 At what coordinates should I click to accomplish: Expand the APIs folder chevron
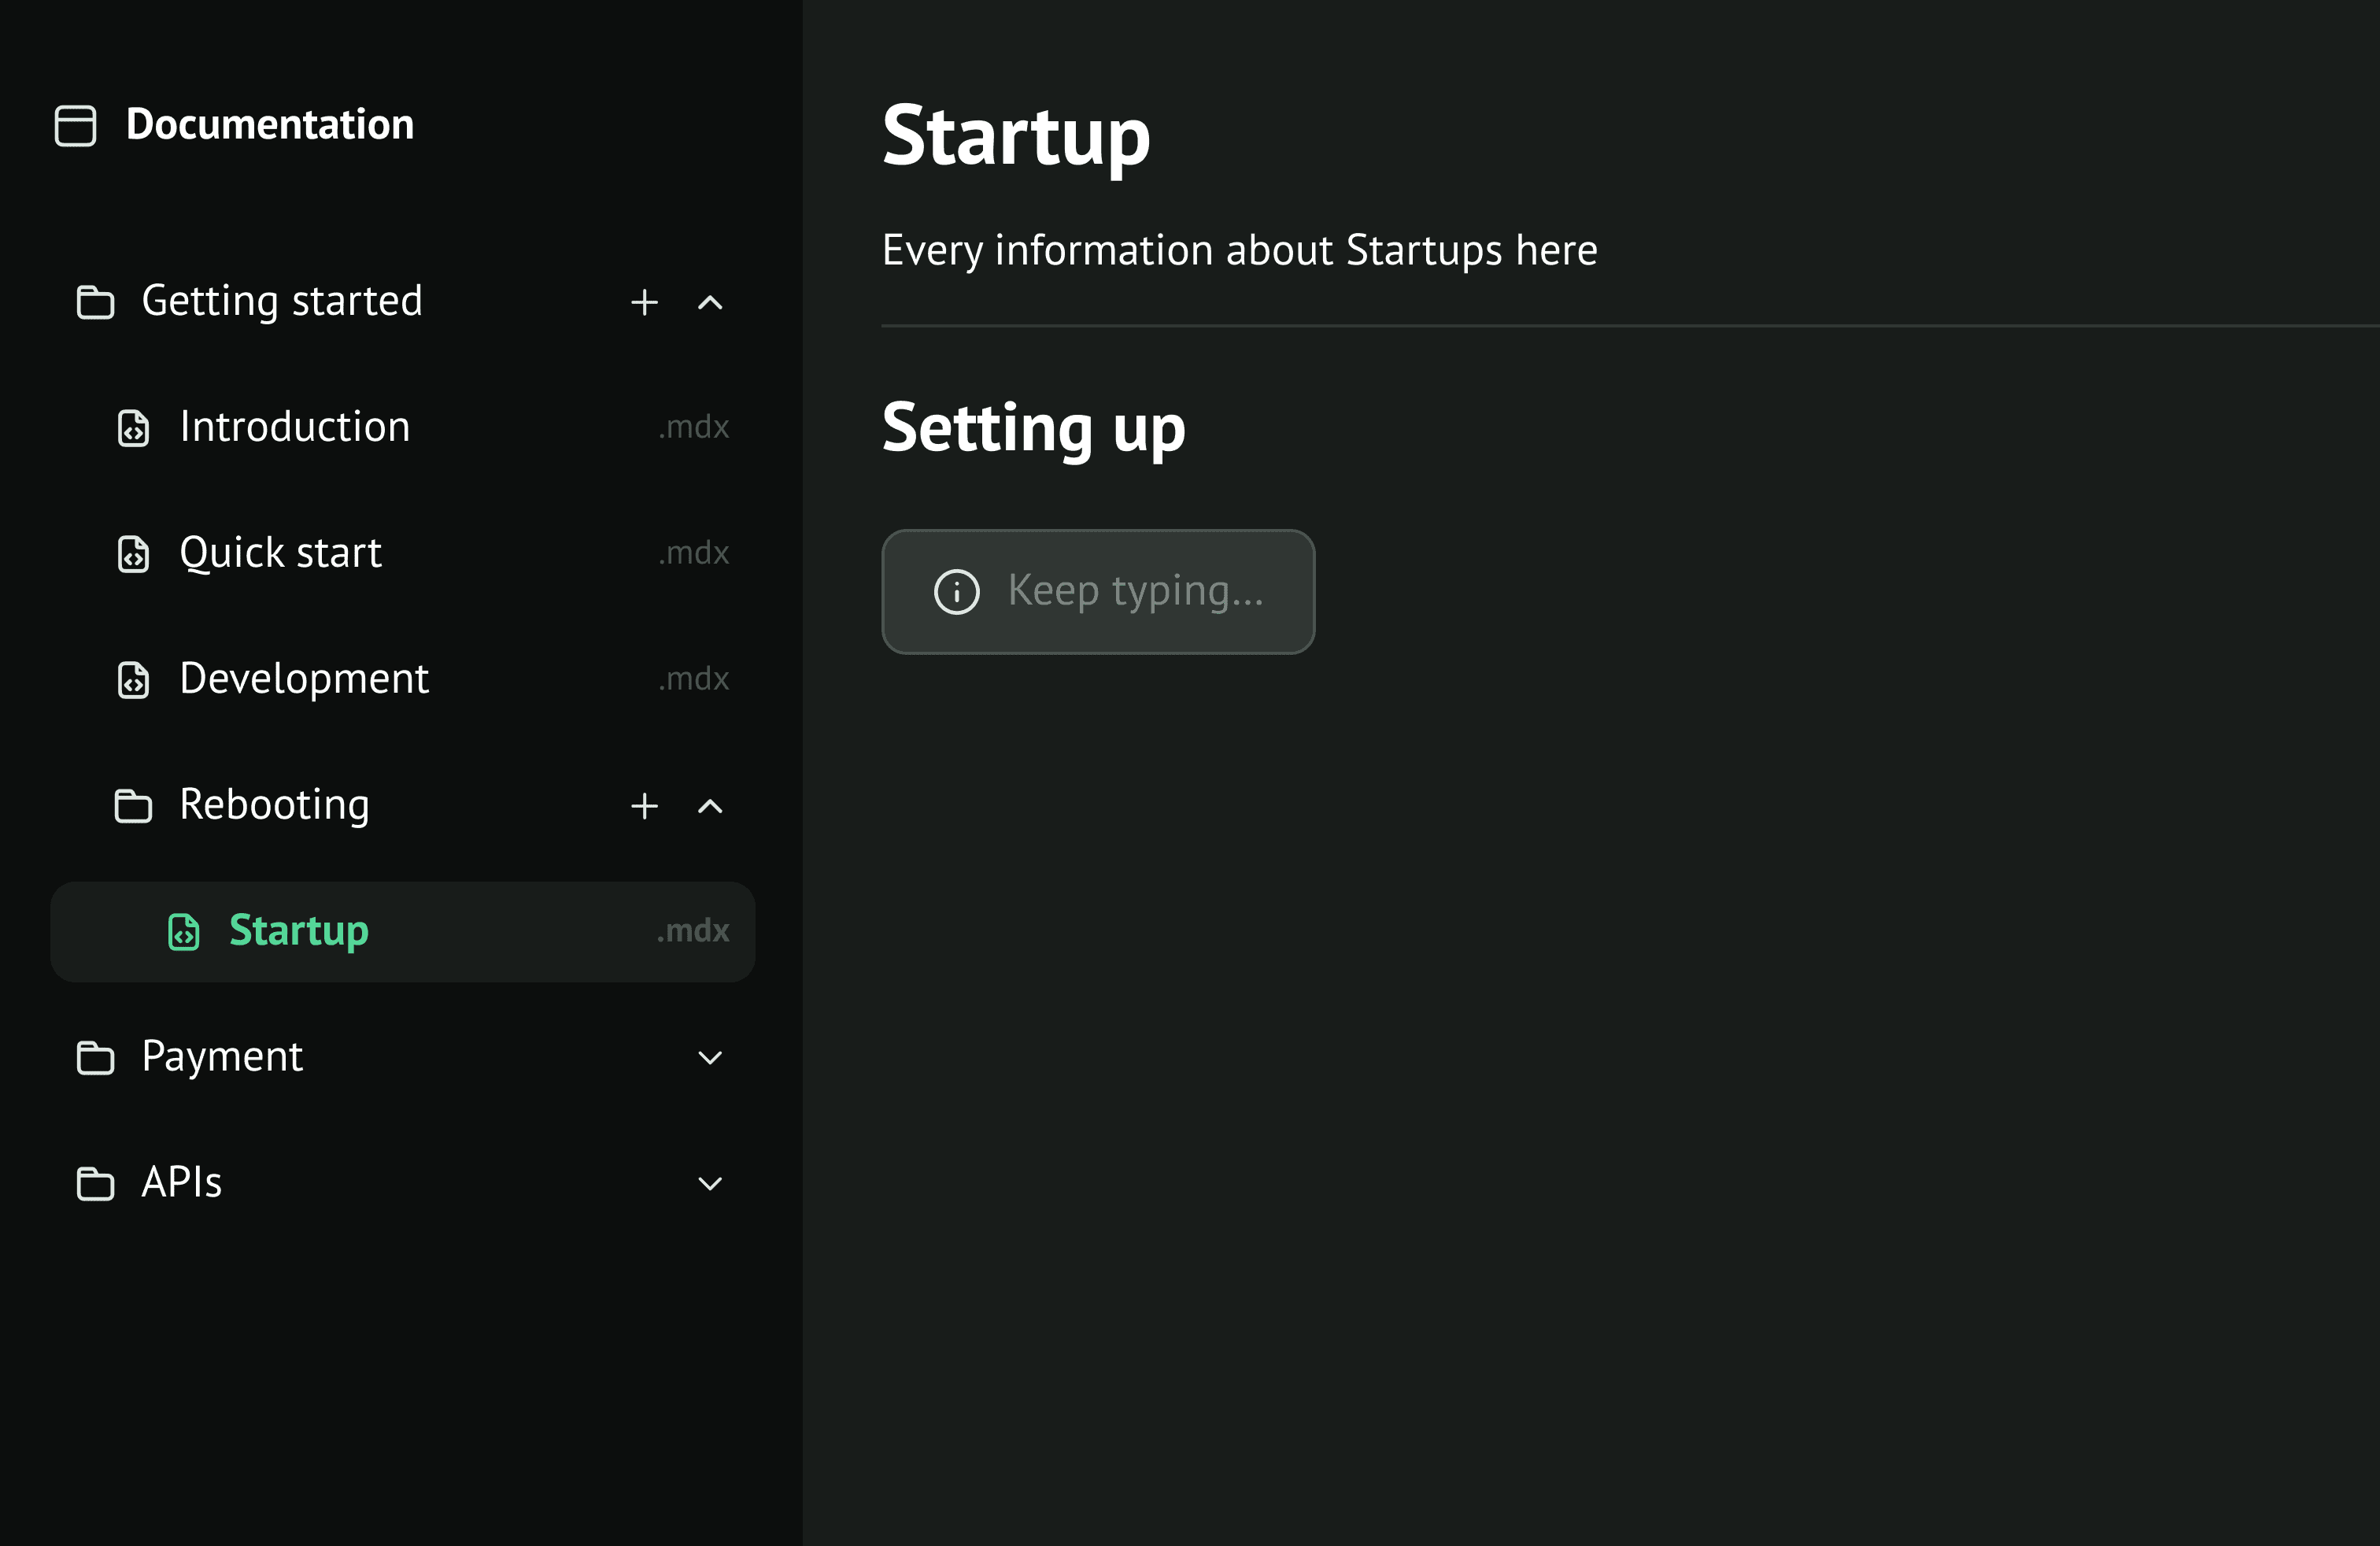click(710, 1184)
